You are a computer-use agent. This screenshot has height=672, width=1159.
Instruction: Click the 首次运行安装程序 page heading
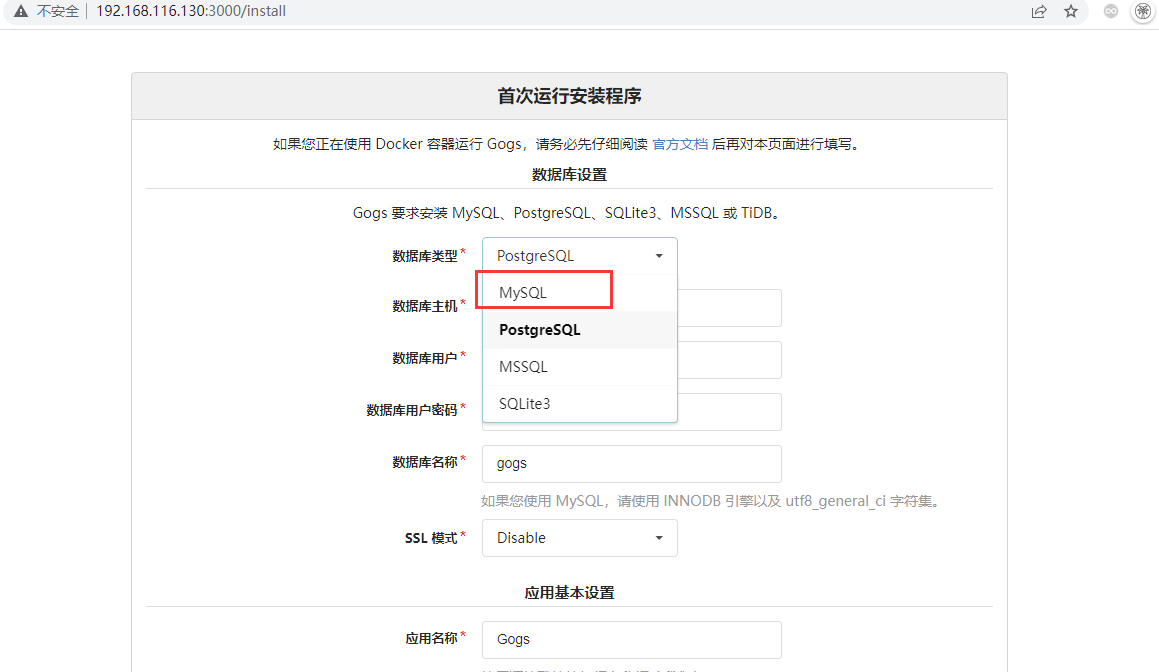(569, 96)
